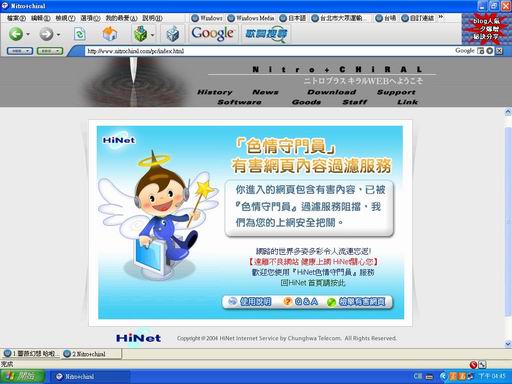
Task: Expand hidden tray icons arrow
Action: (x=443, y=376)
